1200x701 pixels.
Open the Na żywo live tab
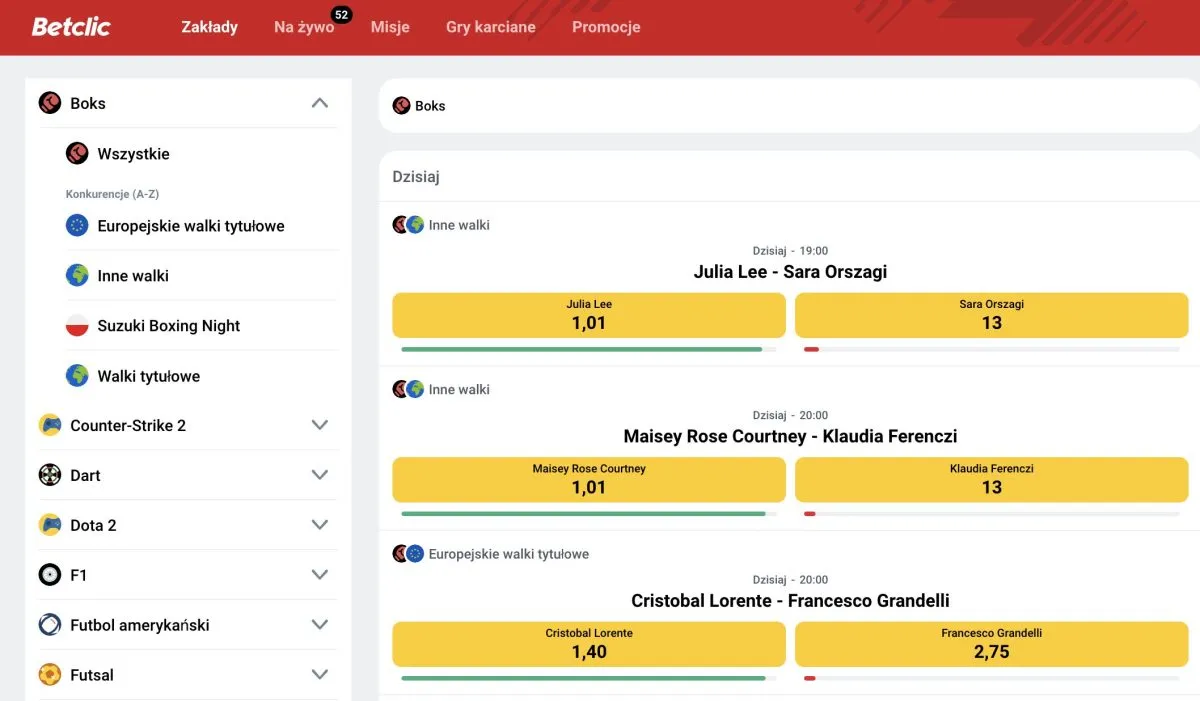304,27
